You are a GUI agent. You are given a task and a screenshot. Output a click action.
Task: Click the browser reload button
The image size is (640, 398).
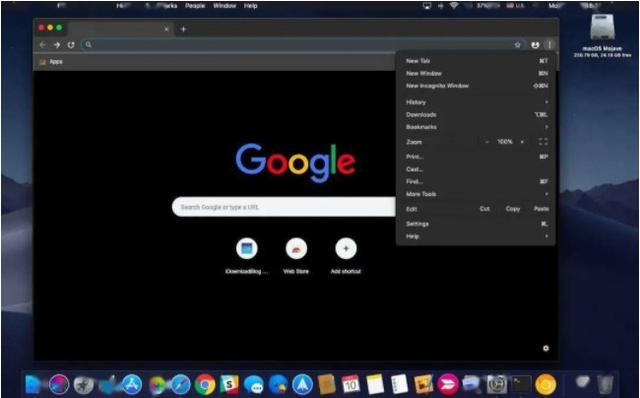71,45
